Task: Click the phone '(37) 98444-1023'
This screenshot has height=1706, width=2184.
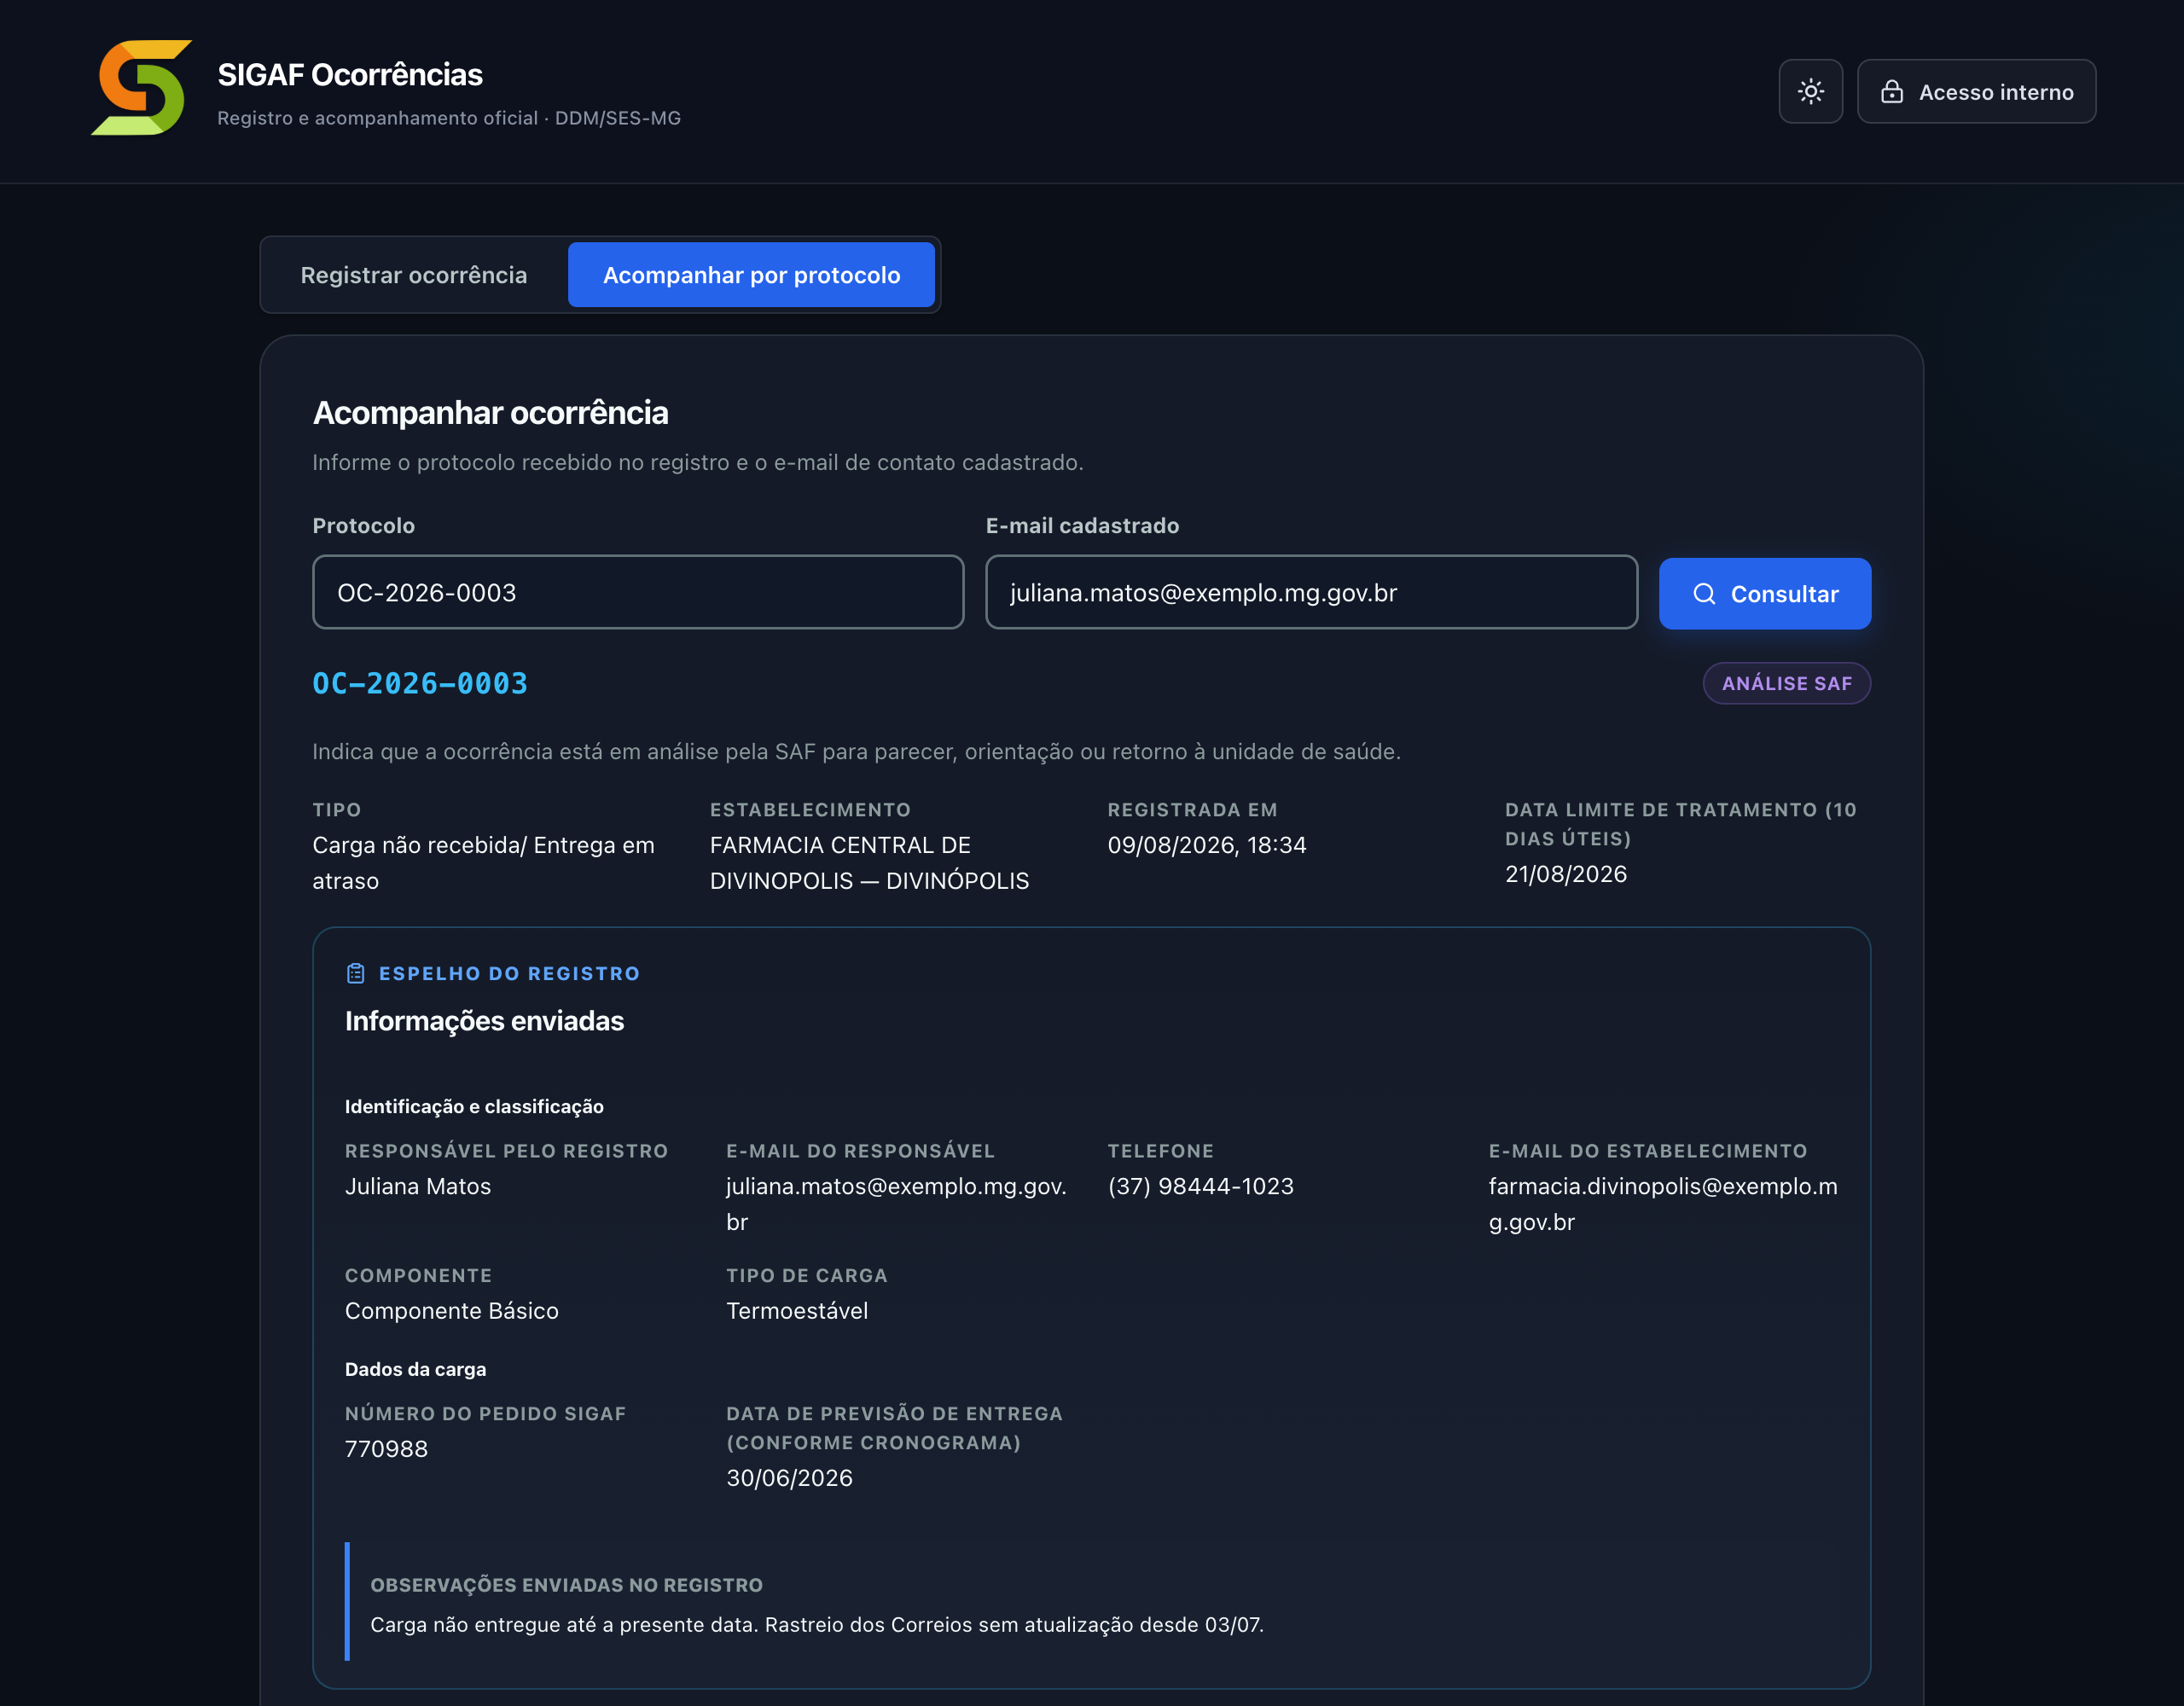Action: coord(1200,1186)
